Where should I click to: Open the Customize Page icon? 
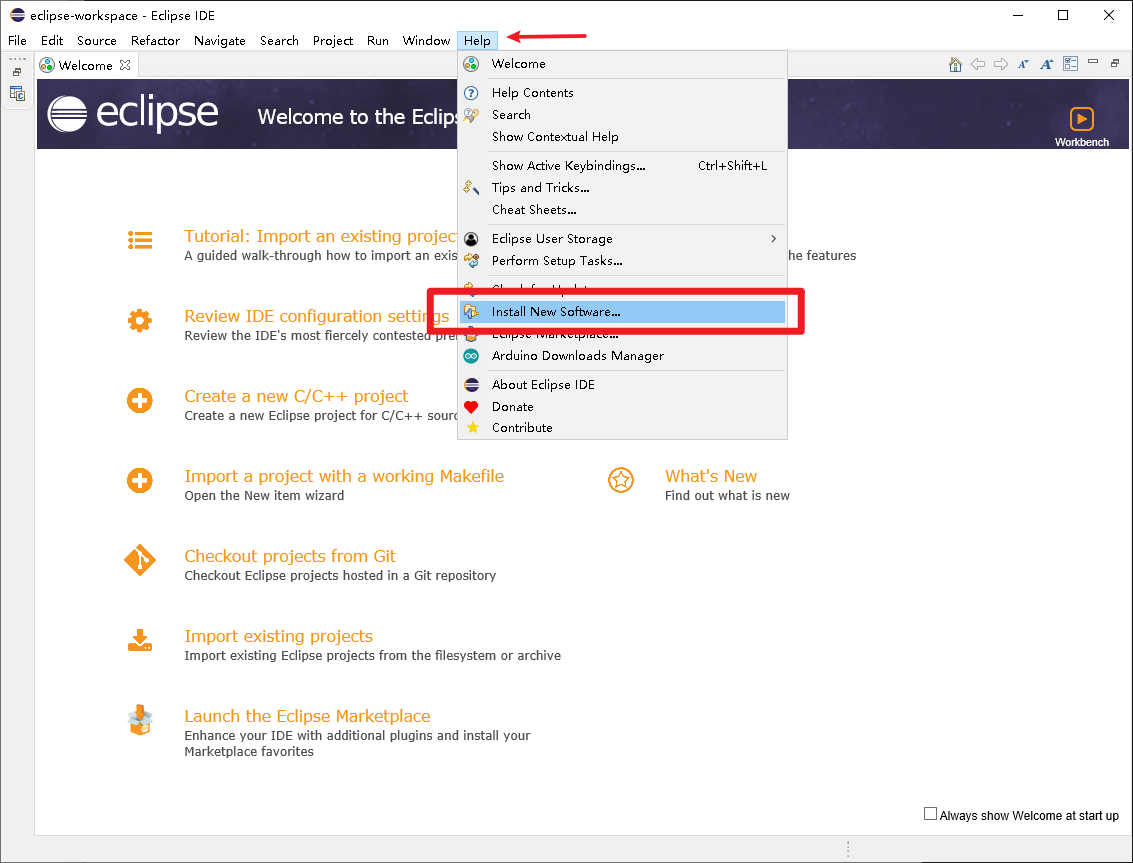(x=1070, y=63)
